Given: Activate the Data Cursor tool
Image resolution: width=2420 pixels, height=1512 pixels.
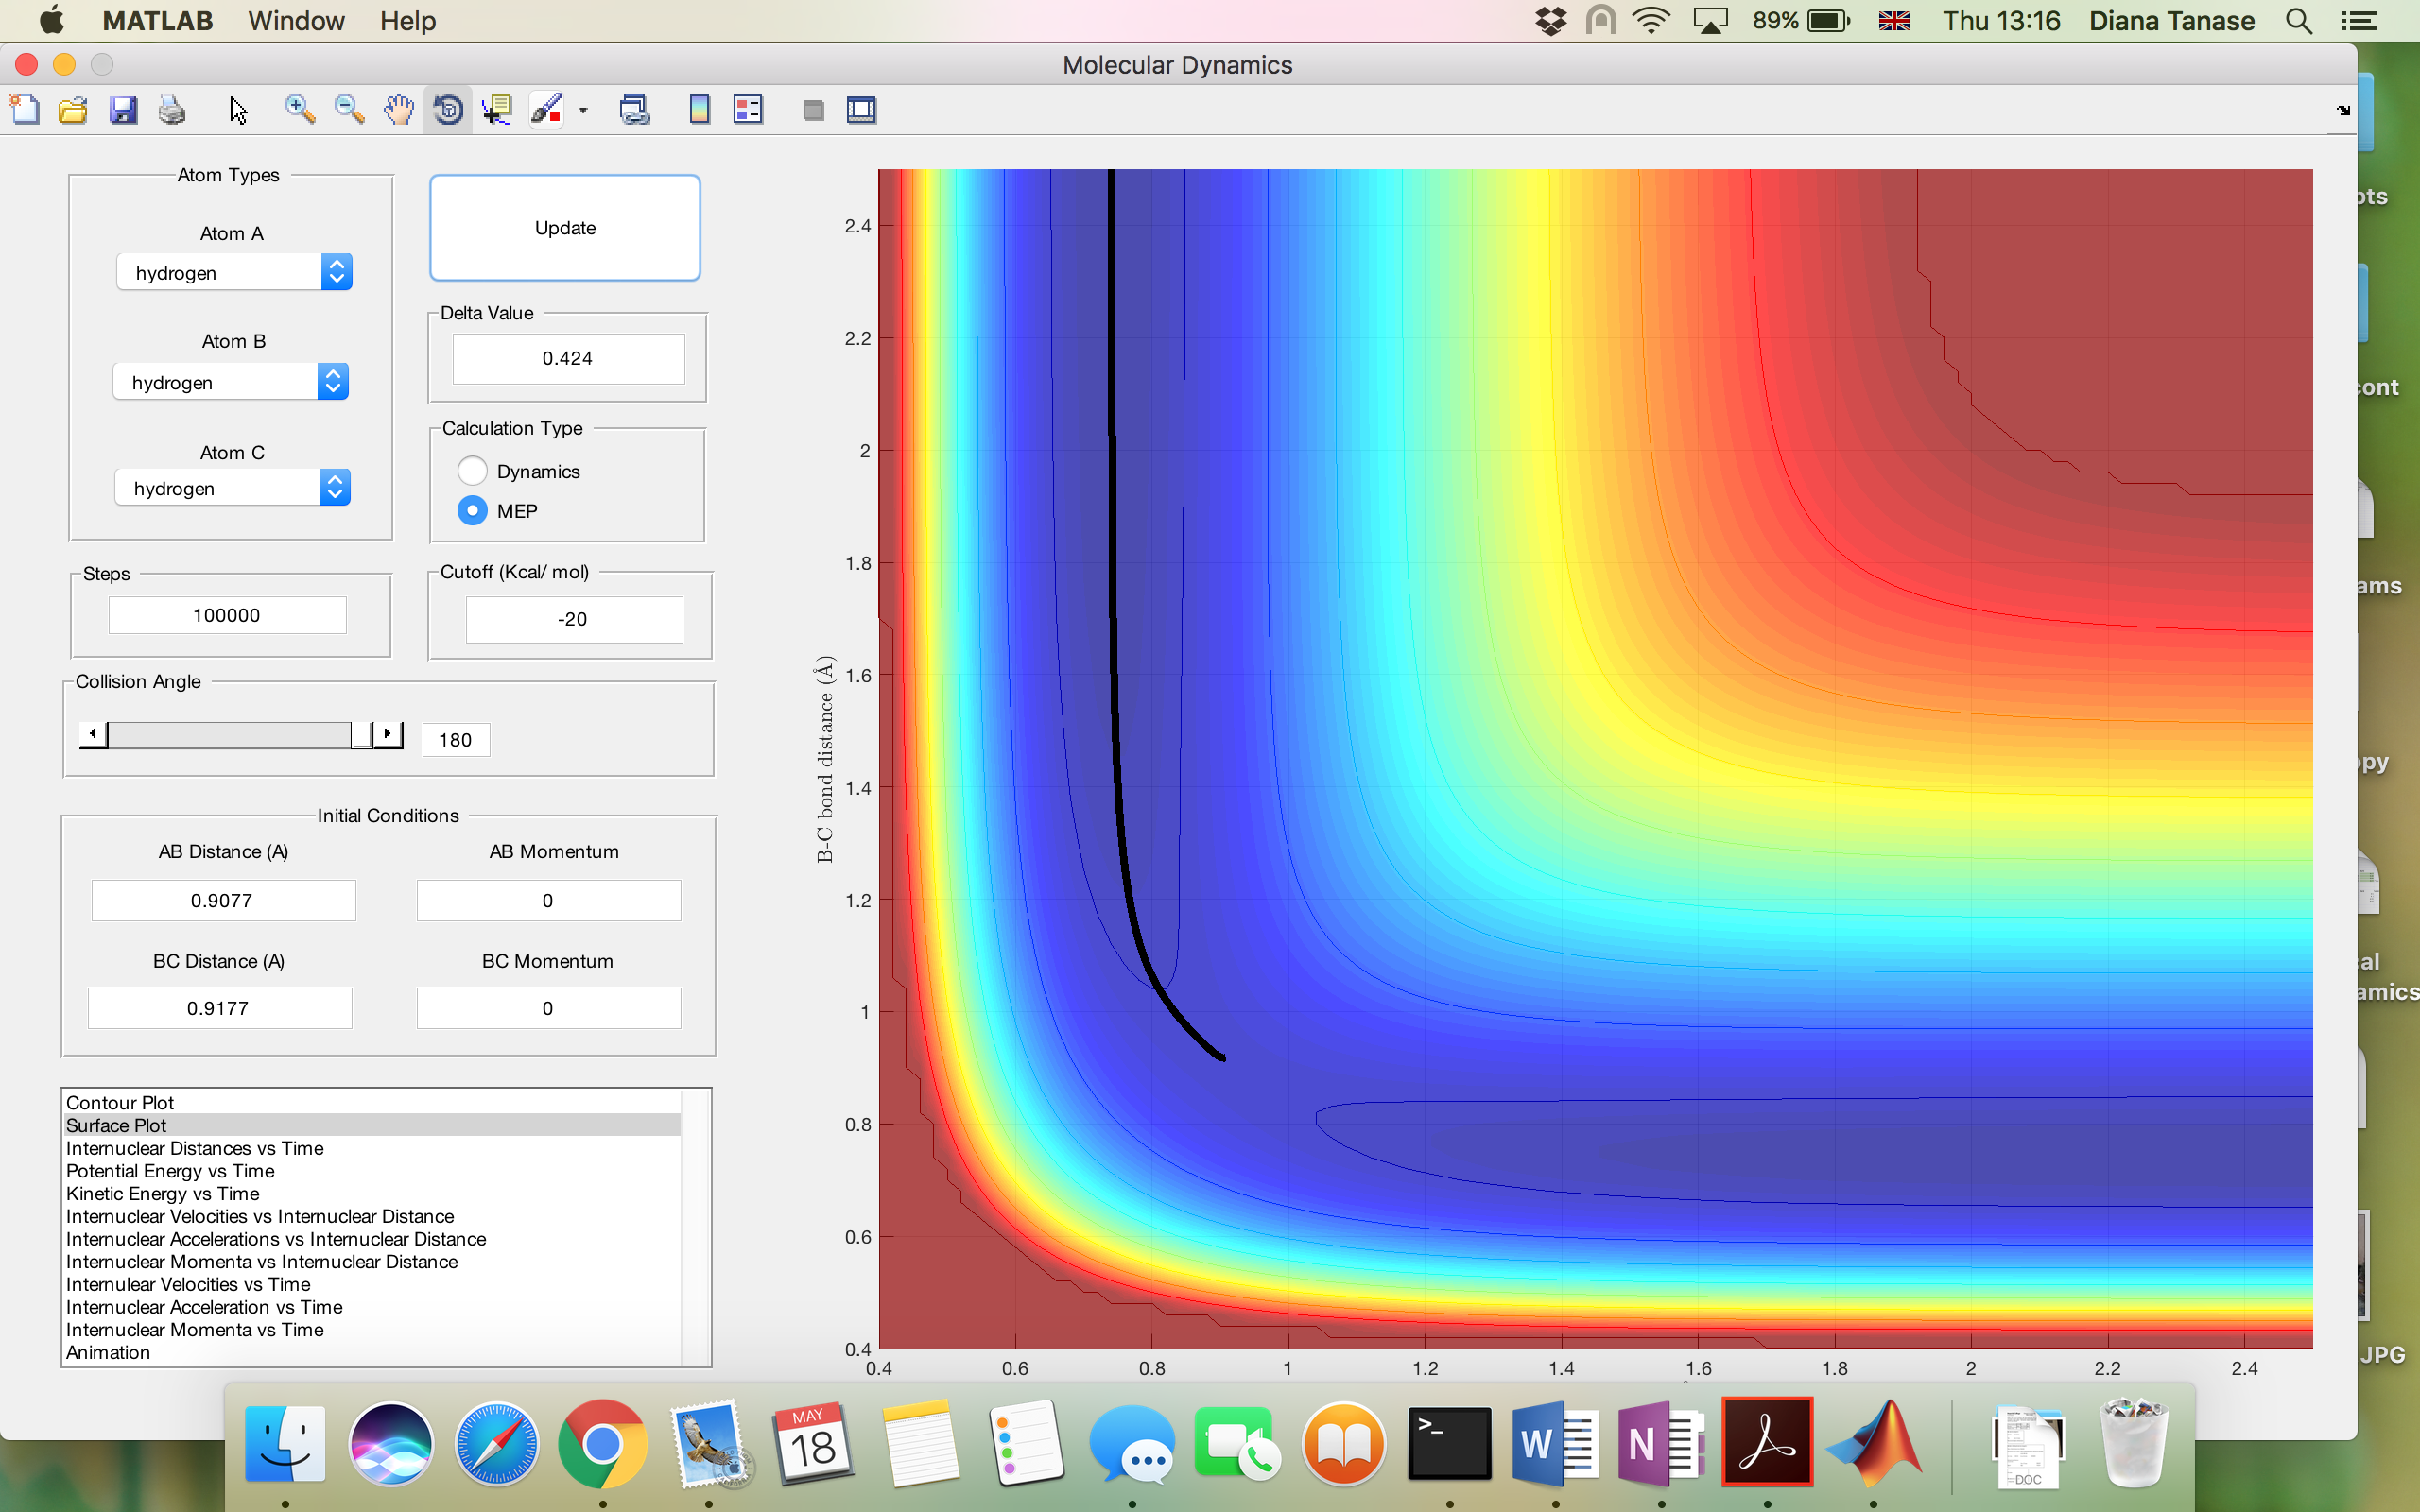Looking at the screenshot, I should [497, 110].
